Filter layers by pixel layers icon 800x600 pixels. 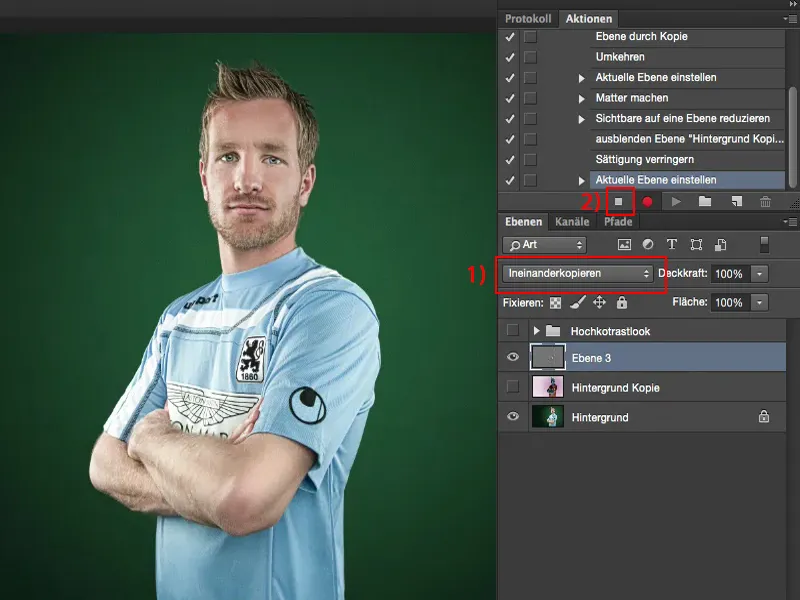pyautogui.click(x=624, y=244)
